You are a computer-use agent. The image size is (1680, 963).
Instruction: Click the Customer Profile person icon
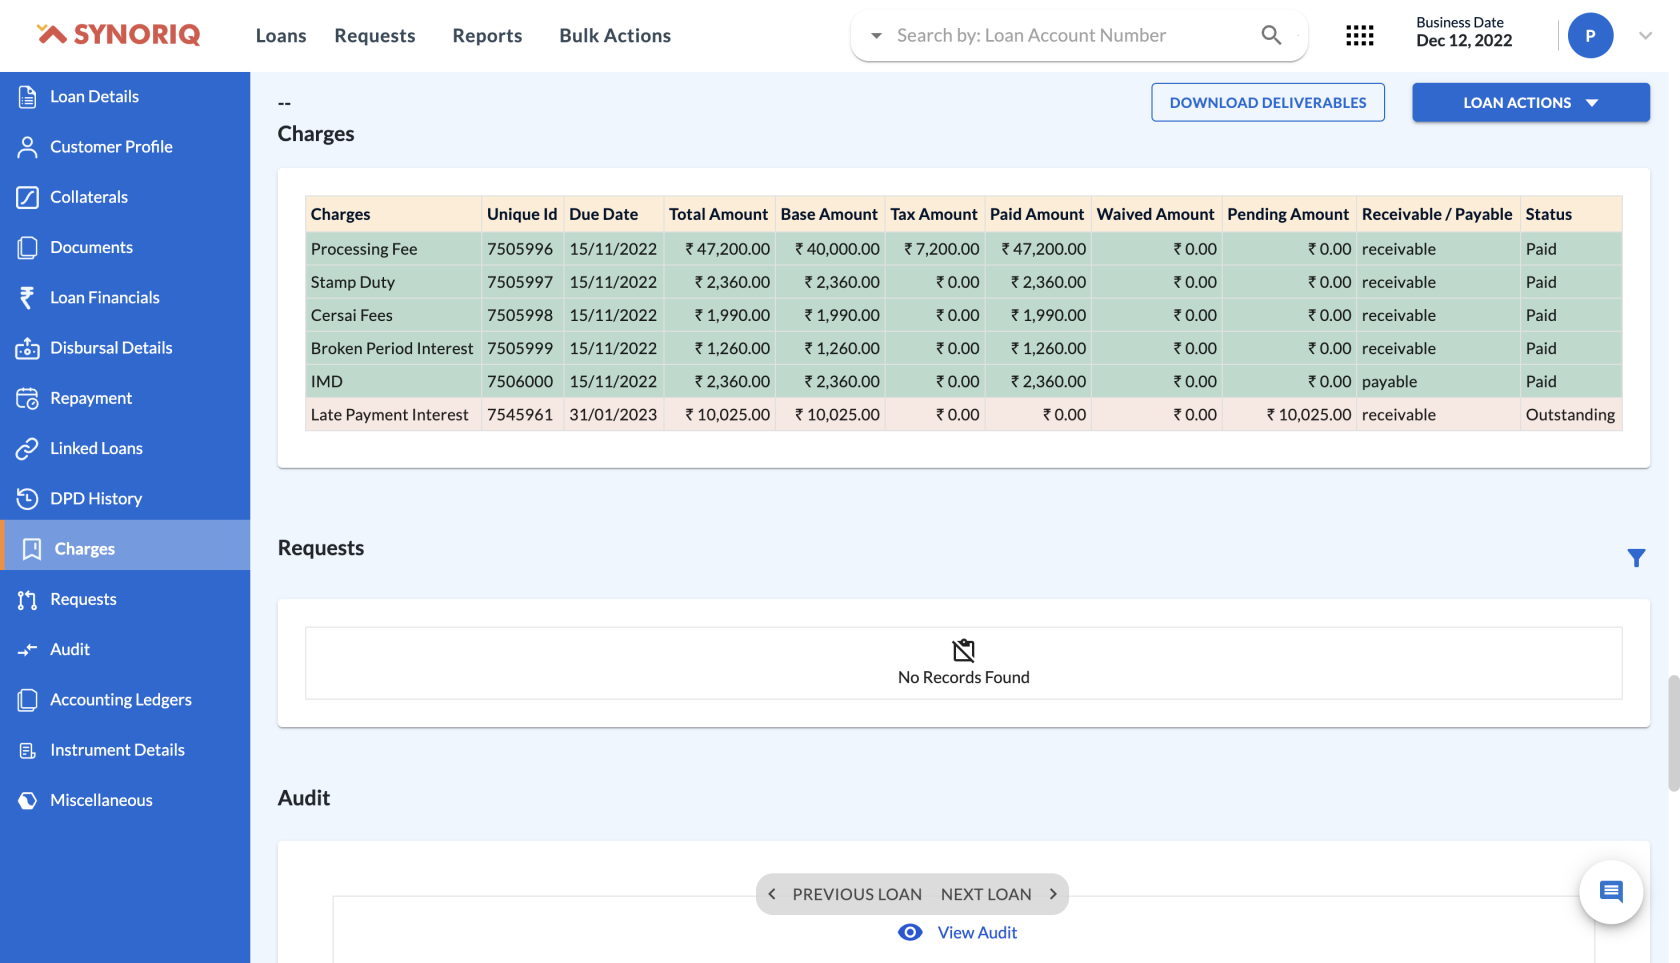(x=28, y=147)
